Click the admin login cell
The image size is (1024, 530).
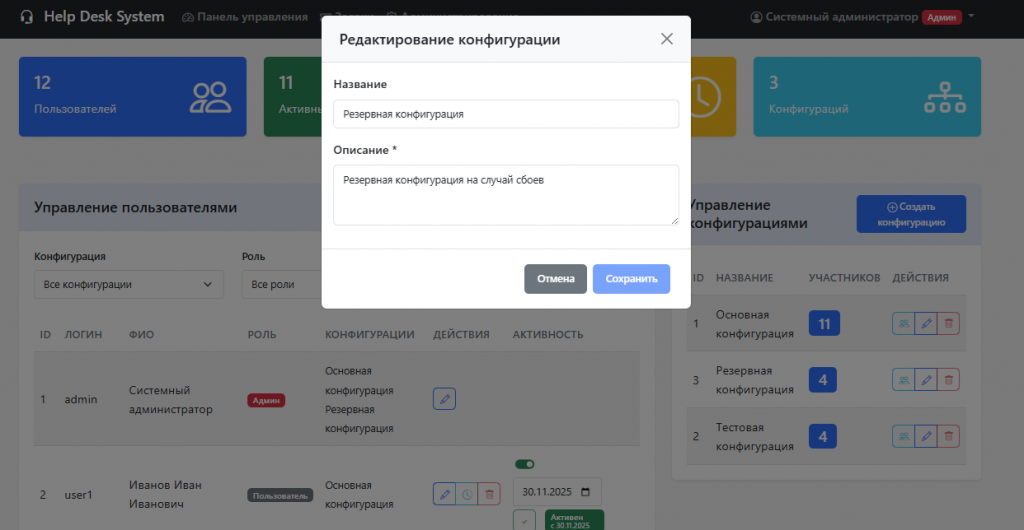[x=81, y=399]
